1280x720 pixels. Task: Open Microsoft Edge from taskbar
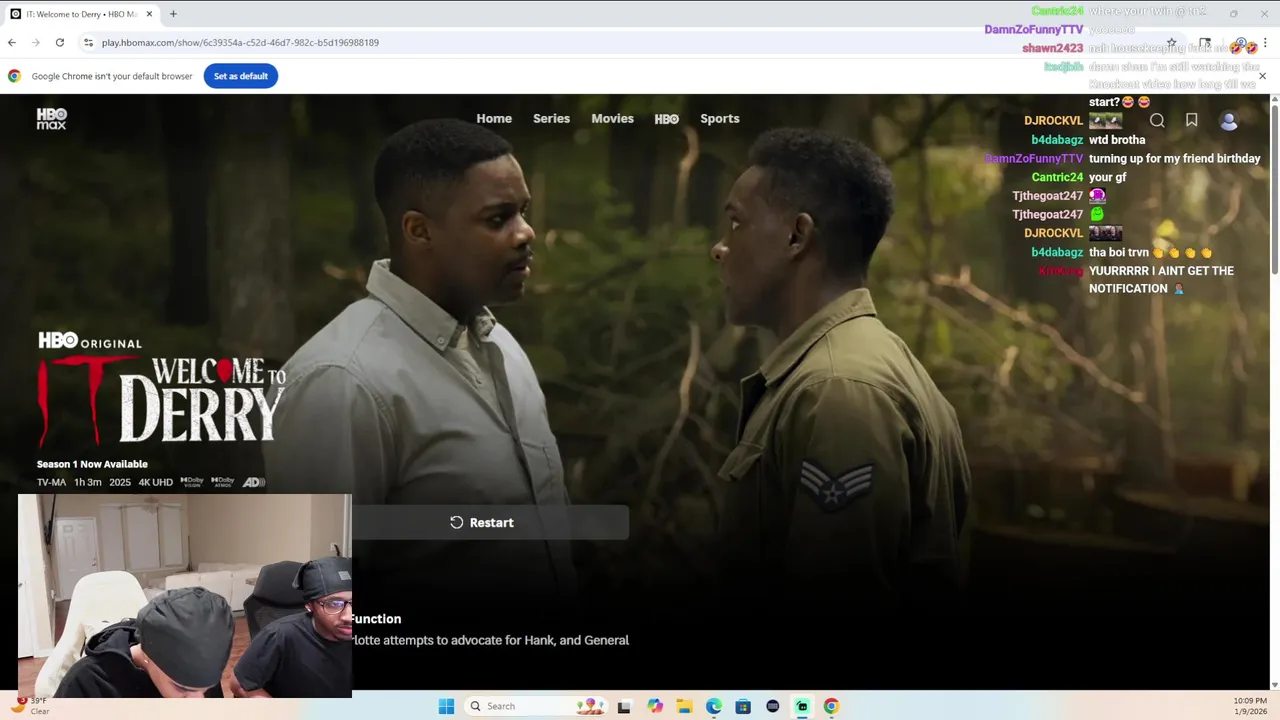714,706
